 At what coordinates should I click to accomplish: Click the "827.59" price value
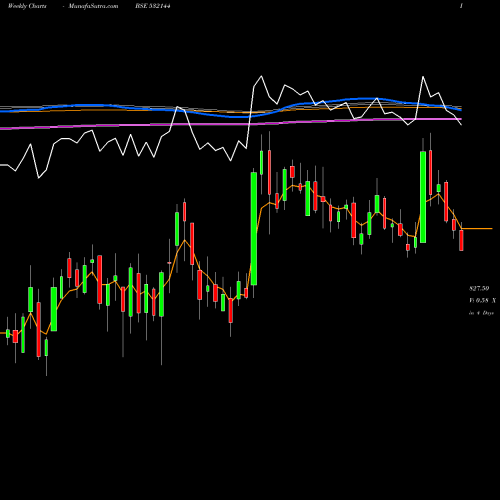click(x=479, y=288)
